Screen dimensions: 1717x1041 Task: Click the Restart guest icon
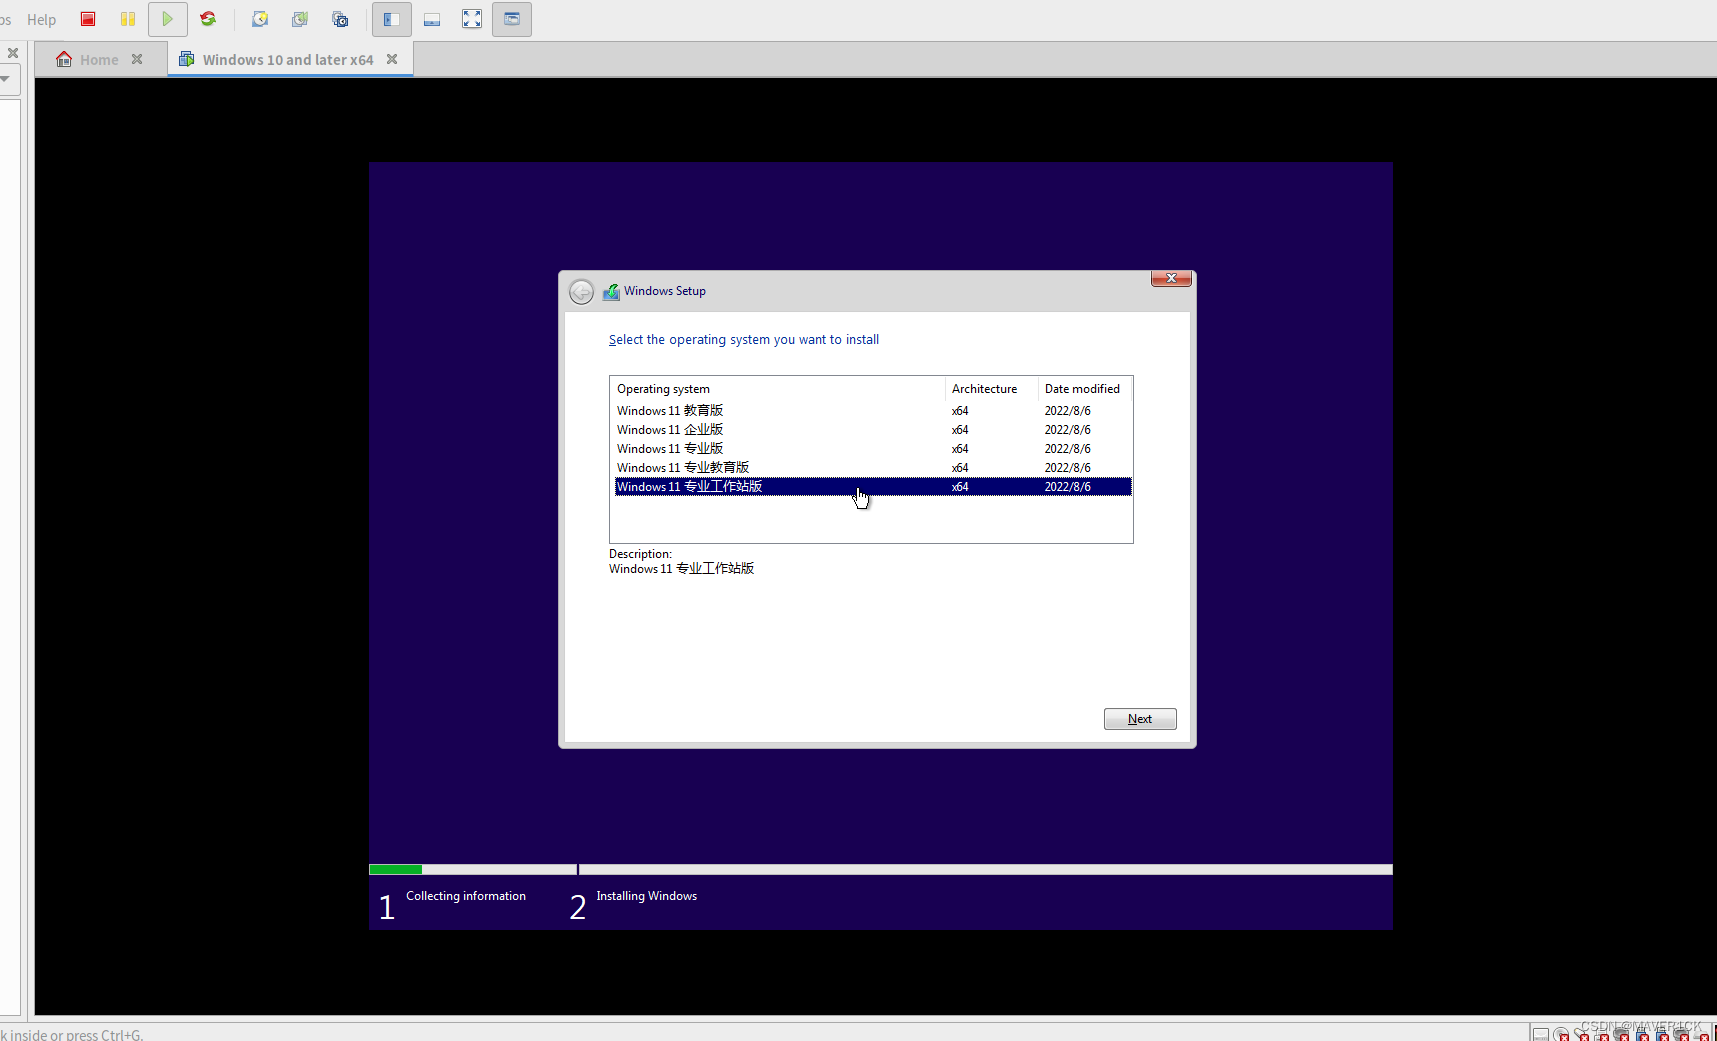click(x=208, y=19)
